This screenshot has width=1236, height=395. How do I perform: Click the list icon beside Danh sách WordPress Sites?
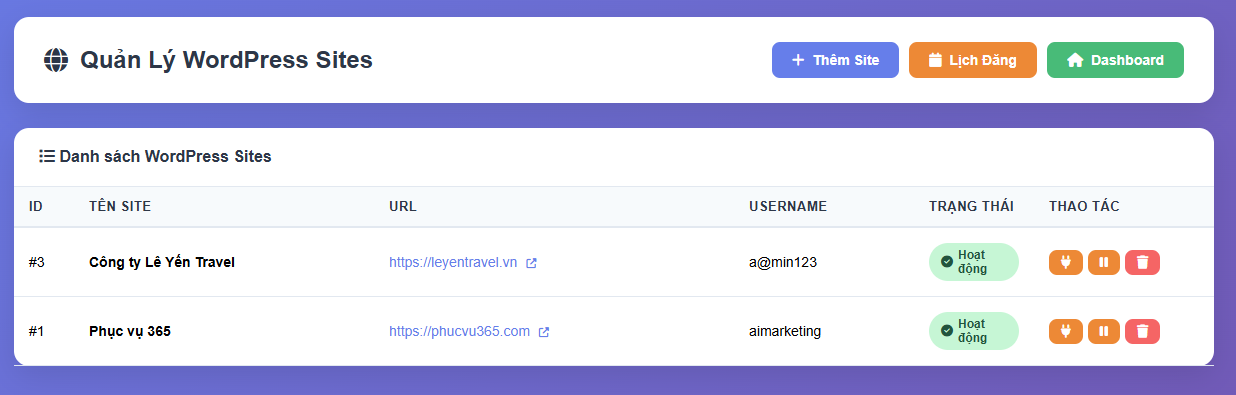click(47, 156)
